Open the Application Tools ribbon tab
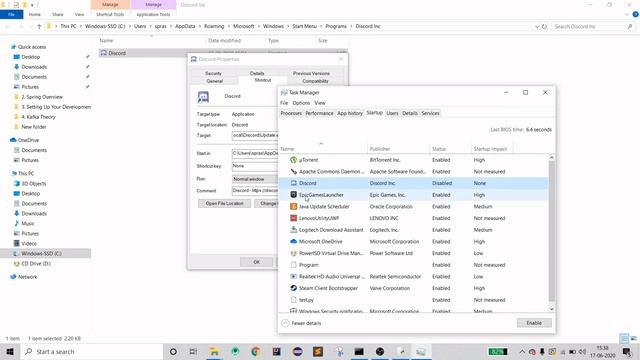Viewport: 640px width, 360px height. click(153, 14)
